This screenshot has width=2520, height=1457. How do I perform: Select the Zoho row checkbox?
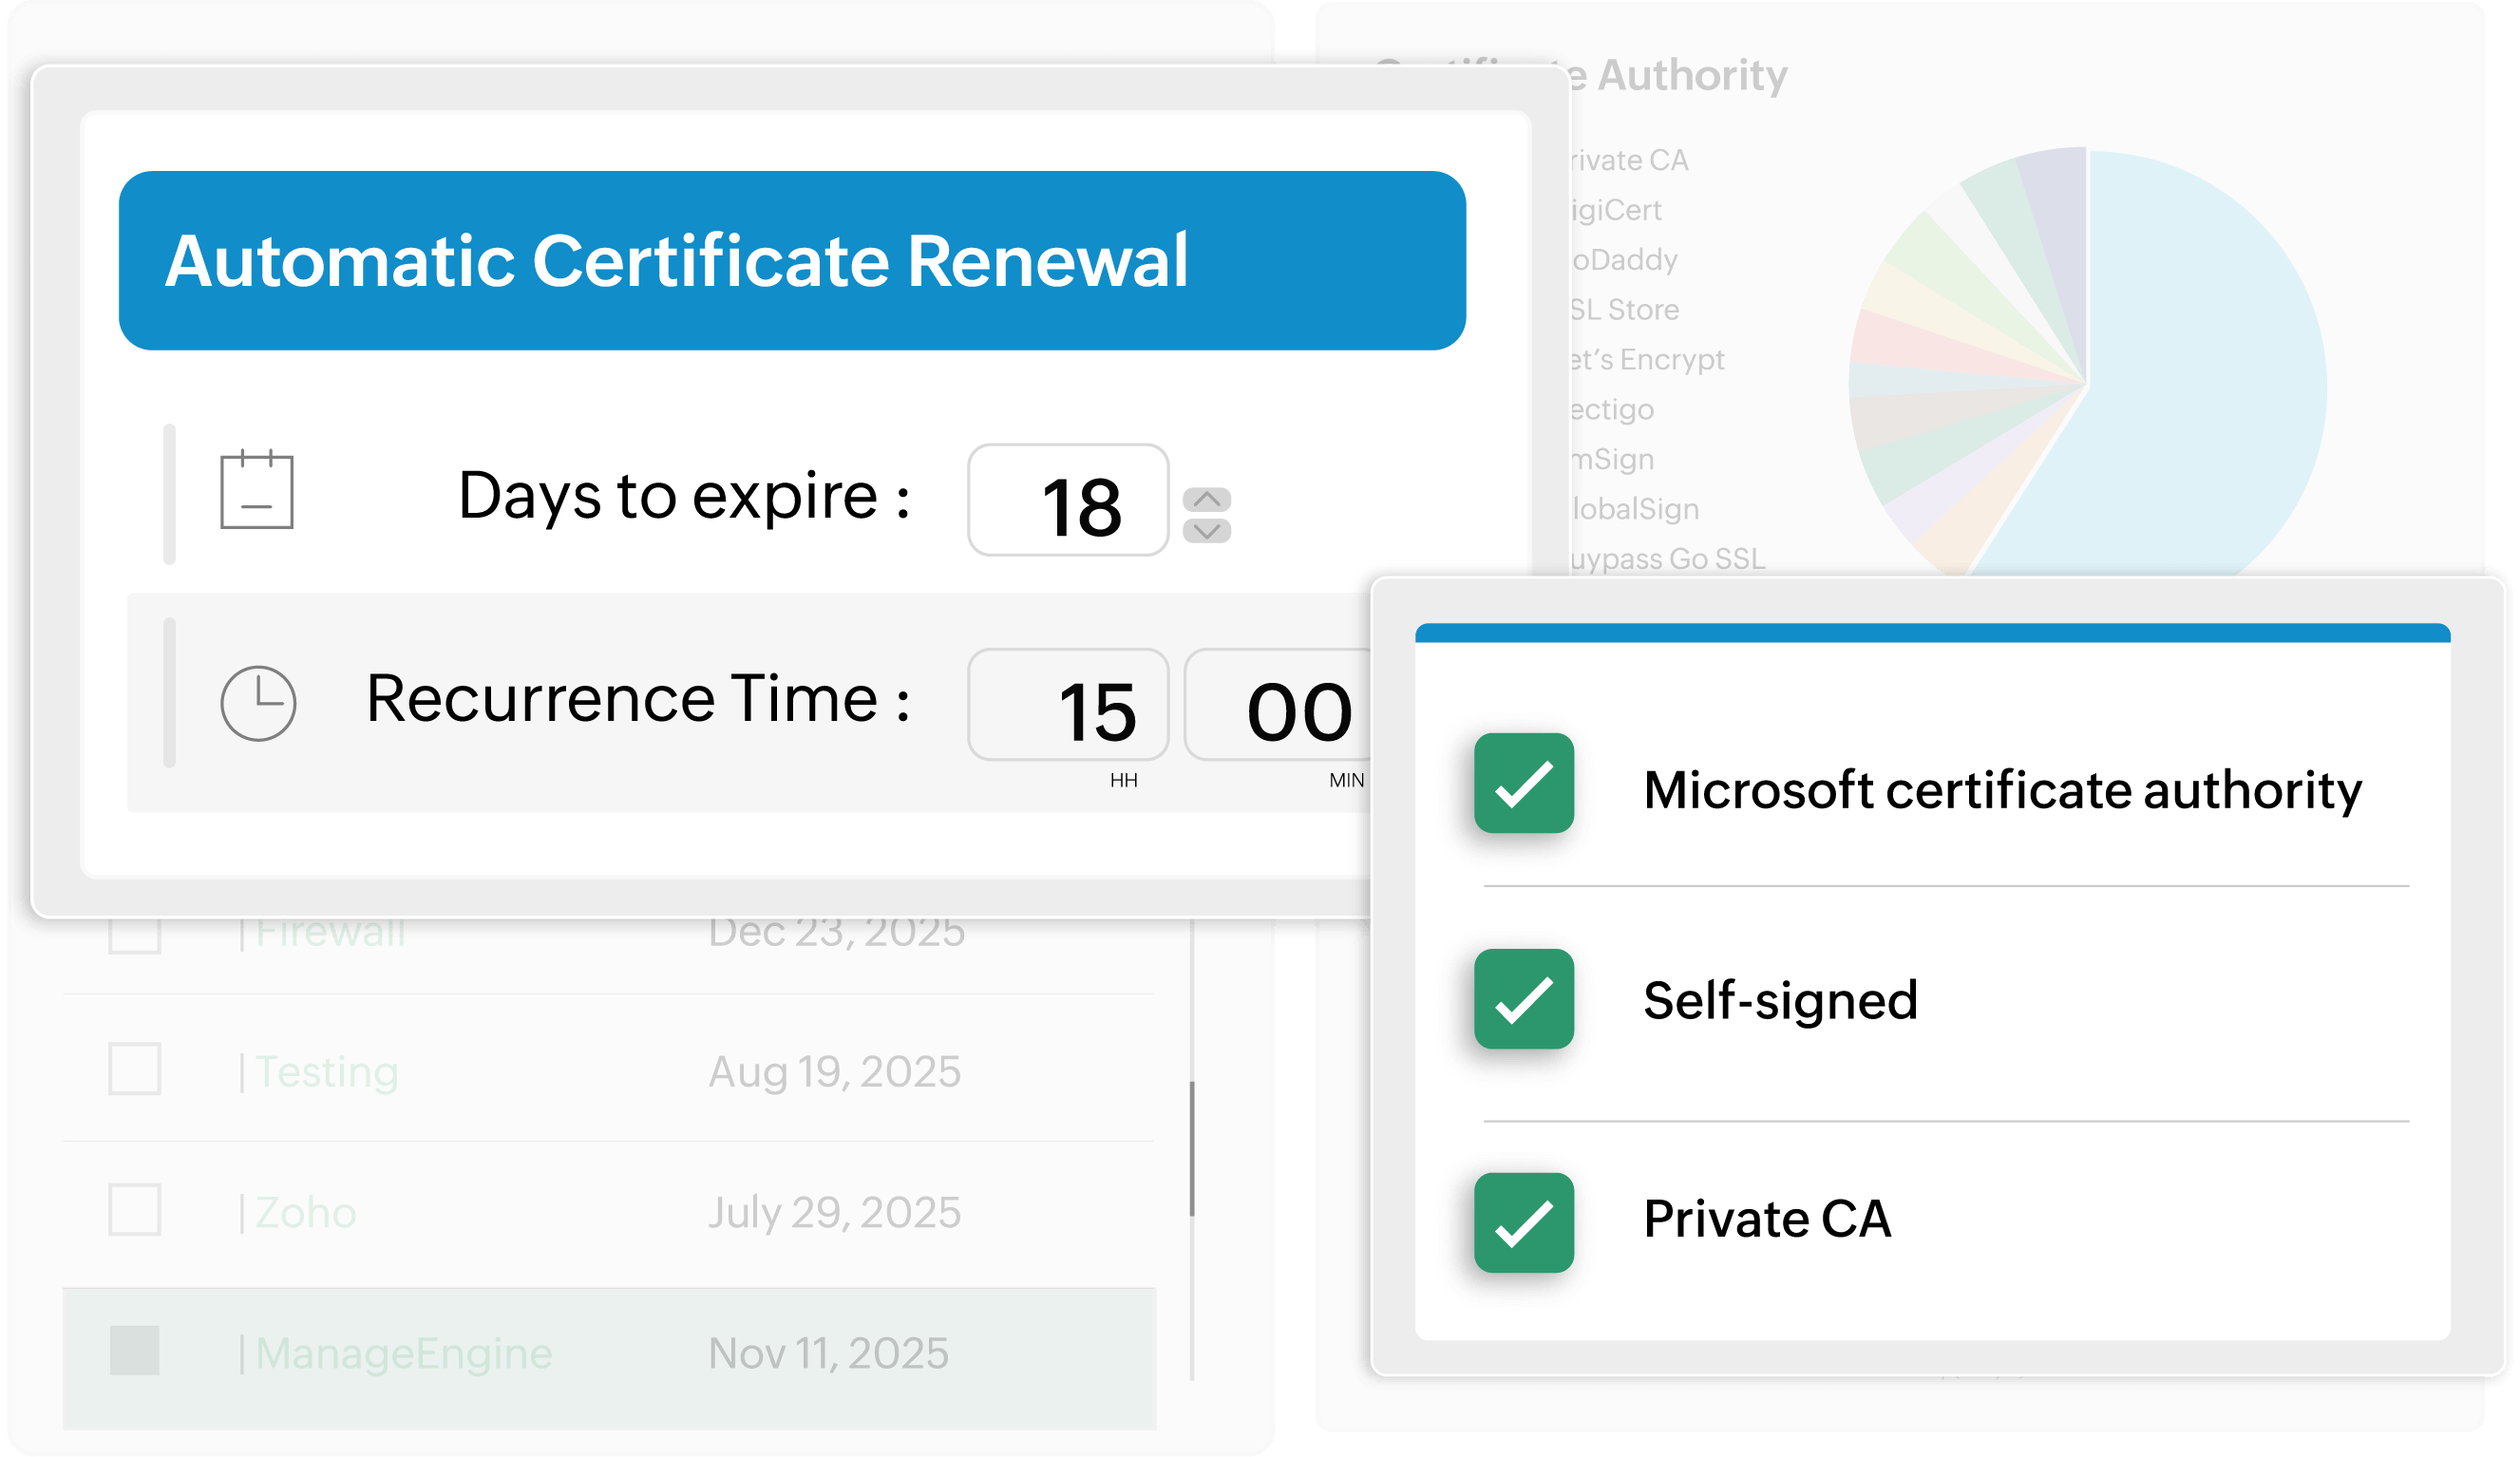[135, 1210]
